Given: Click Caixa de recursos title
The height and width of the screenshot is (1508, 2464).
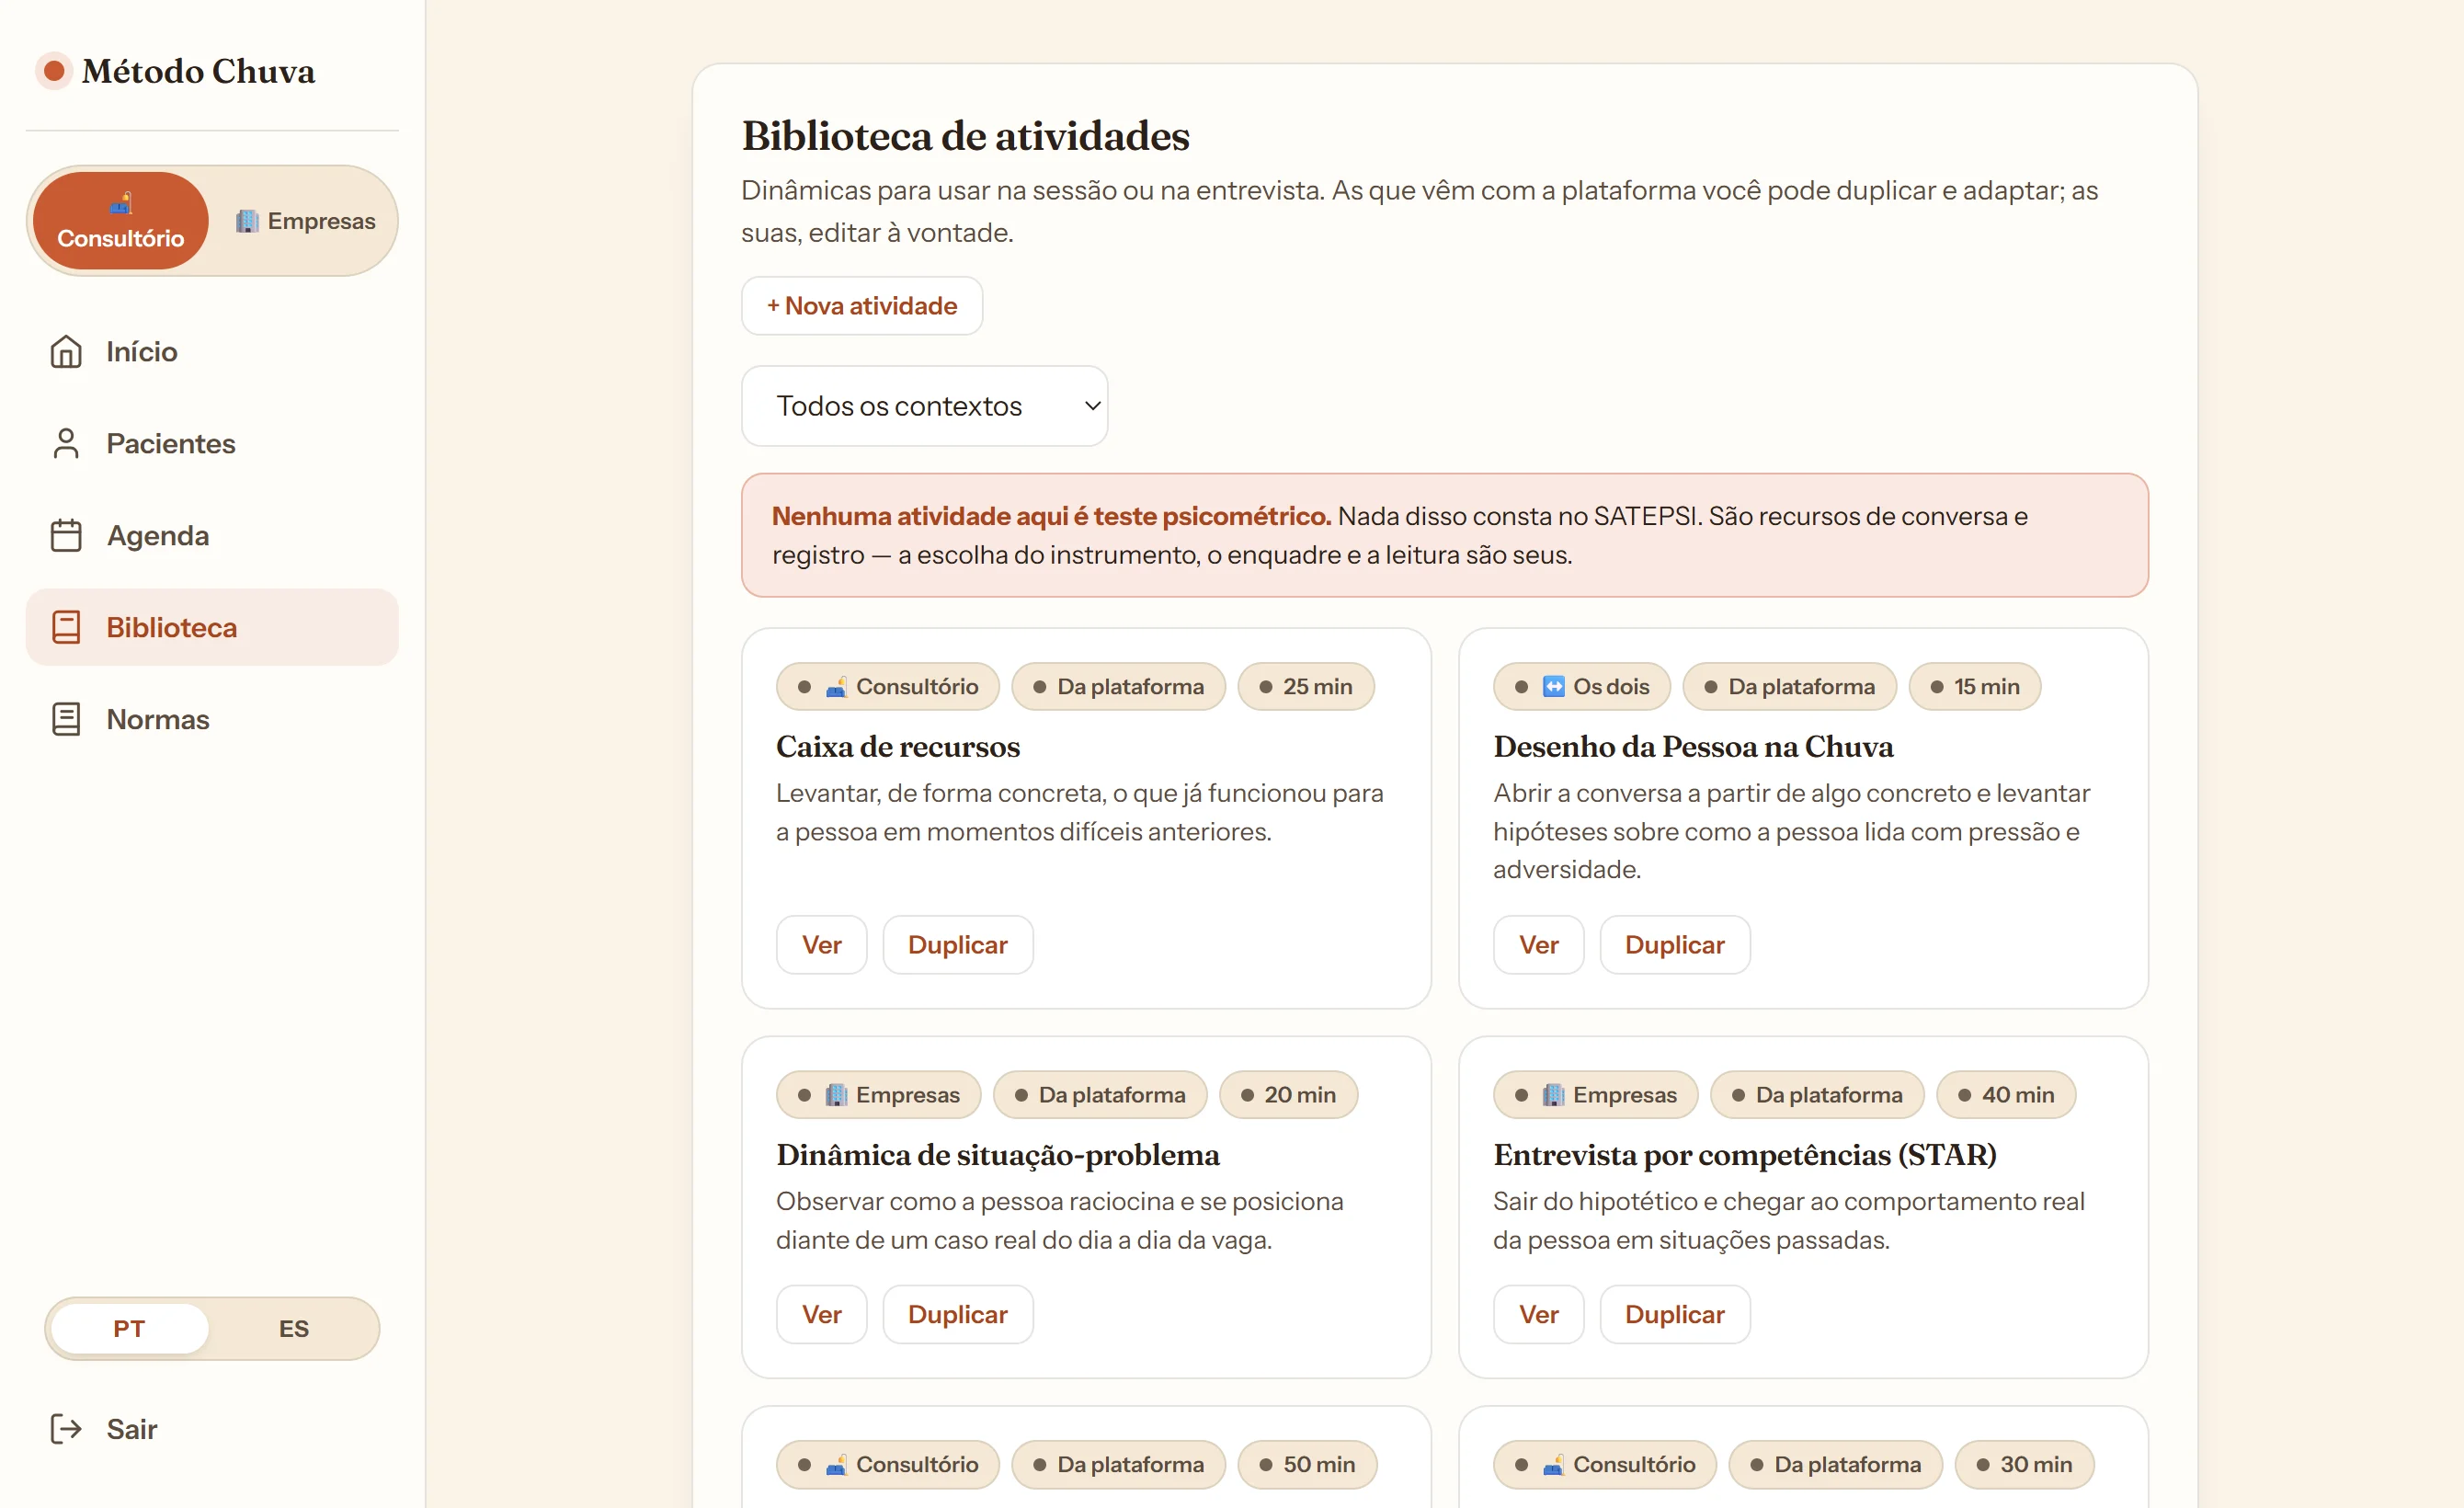Looking at the screenshot, I should click(x=898, y=747).
